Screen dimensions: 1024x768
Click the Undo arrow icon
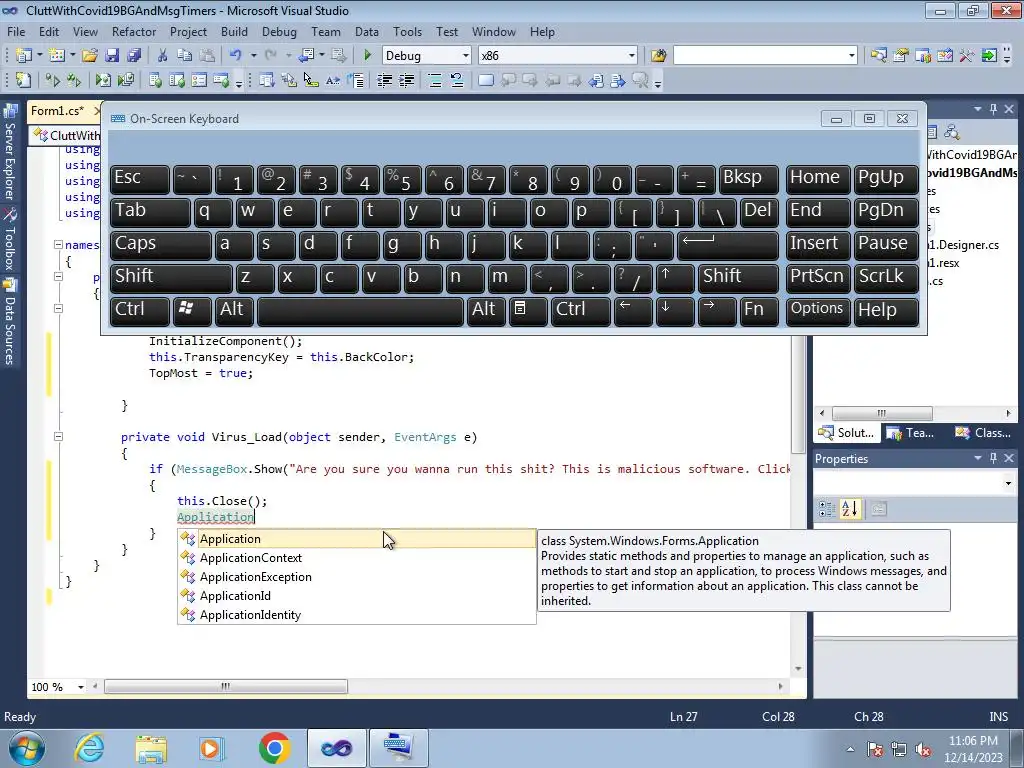point(236,56)
